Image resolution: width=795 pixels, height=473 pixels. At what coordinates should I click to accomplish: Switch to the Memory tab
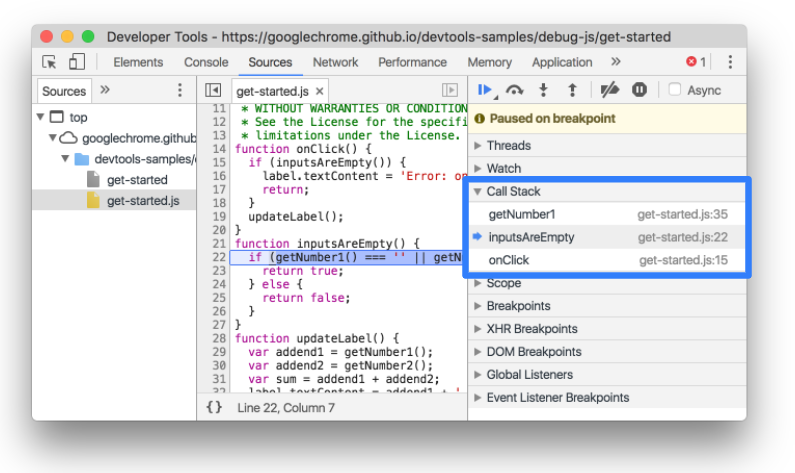(489, 62)
